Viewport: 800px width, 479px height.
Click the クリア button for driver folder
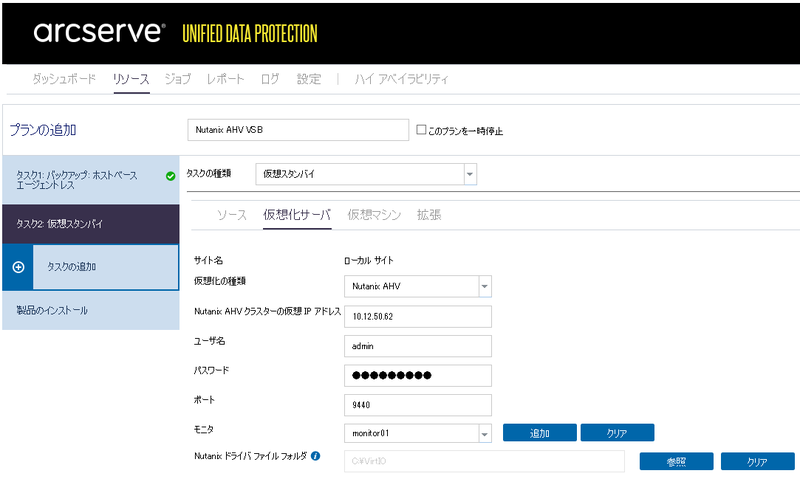pyautogui.click(x=758, y=462)
